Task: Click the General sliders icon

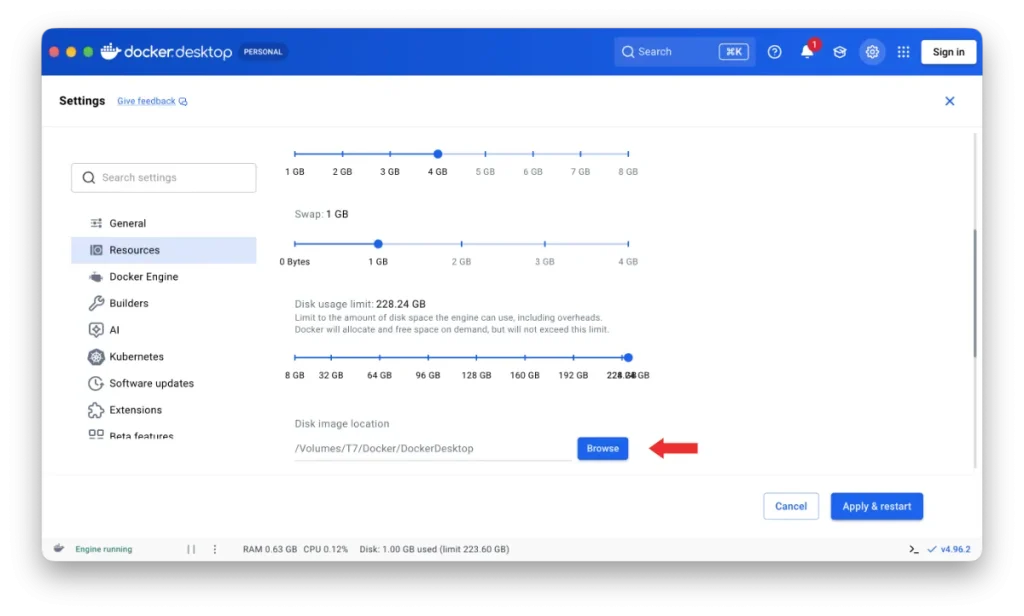Action: 96,223
